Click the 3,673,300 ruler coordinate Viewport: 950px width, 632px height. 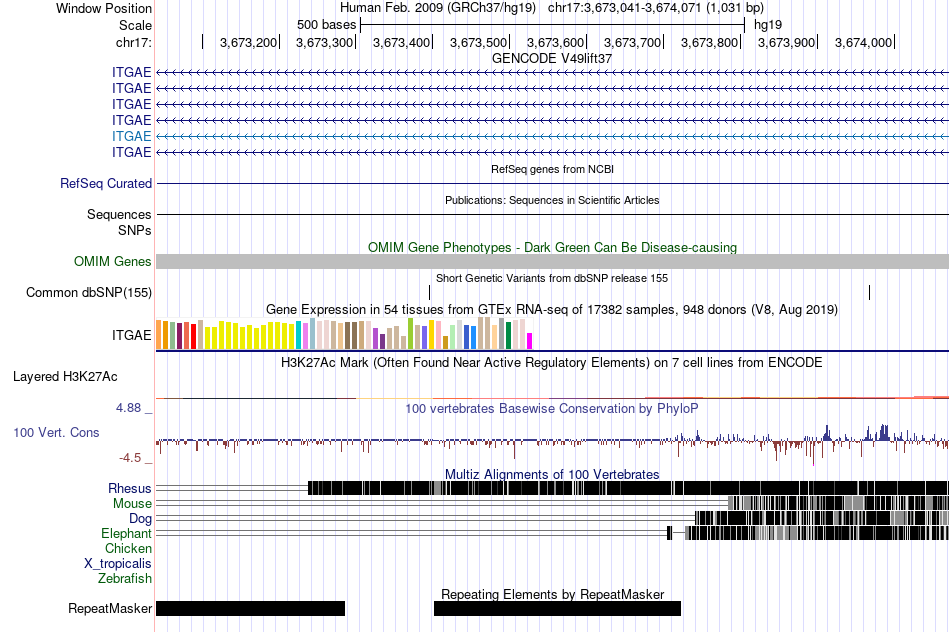pos(324,42)
